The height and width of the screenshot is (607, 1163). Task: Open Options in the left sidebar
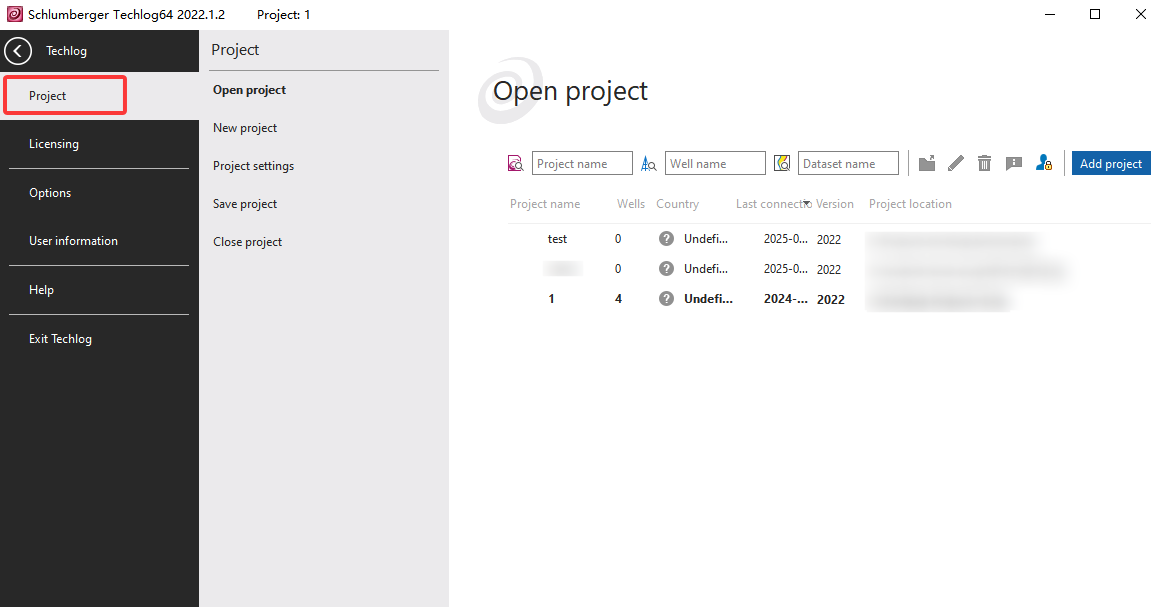(50, 193)
